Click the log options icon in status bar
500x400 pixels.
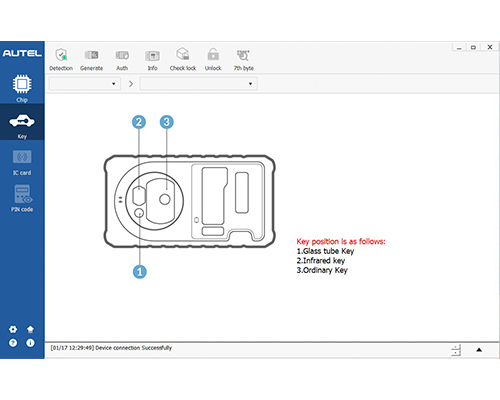pyautogui.click(x=456, y=350)
